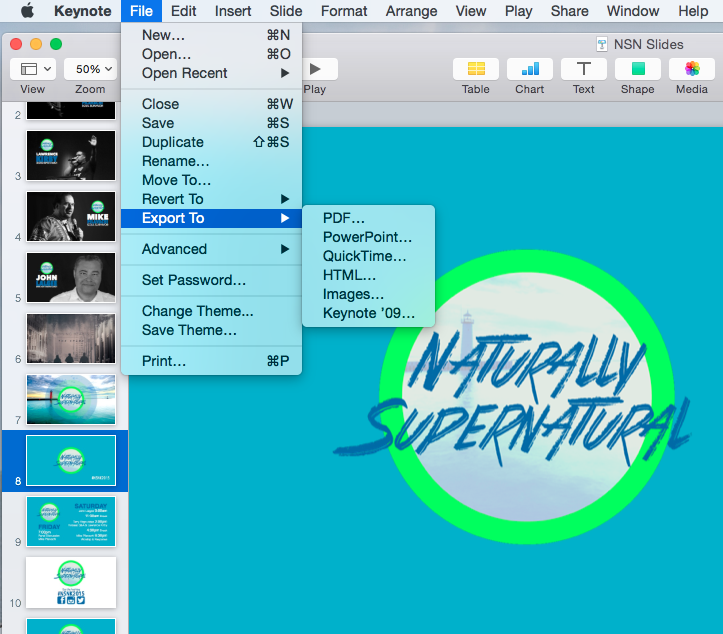This screenshot has height=634, width=723.
Task: Select slide 5 John thumbnail
Action: point(71,278)
